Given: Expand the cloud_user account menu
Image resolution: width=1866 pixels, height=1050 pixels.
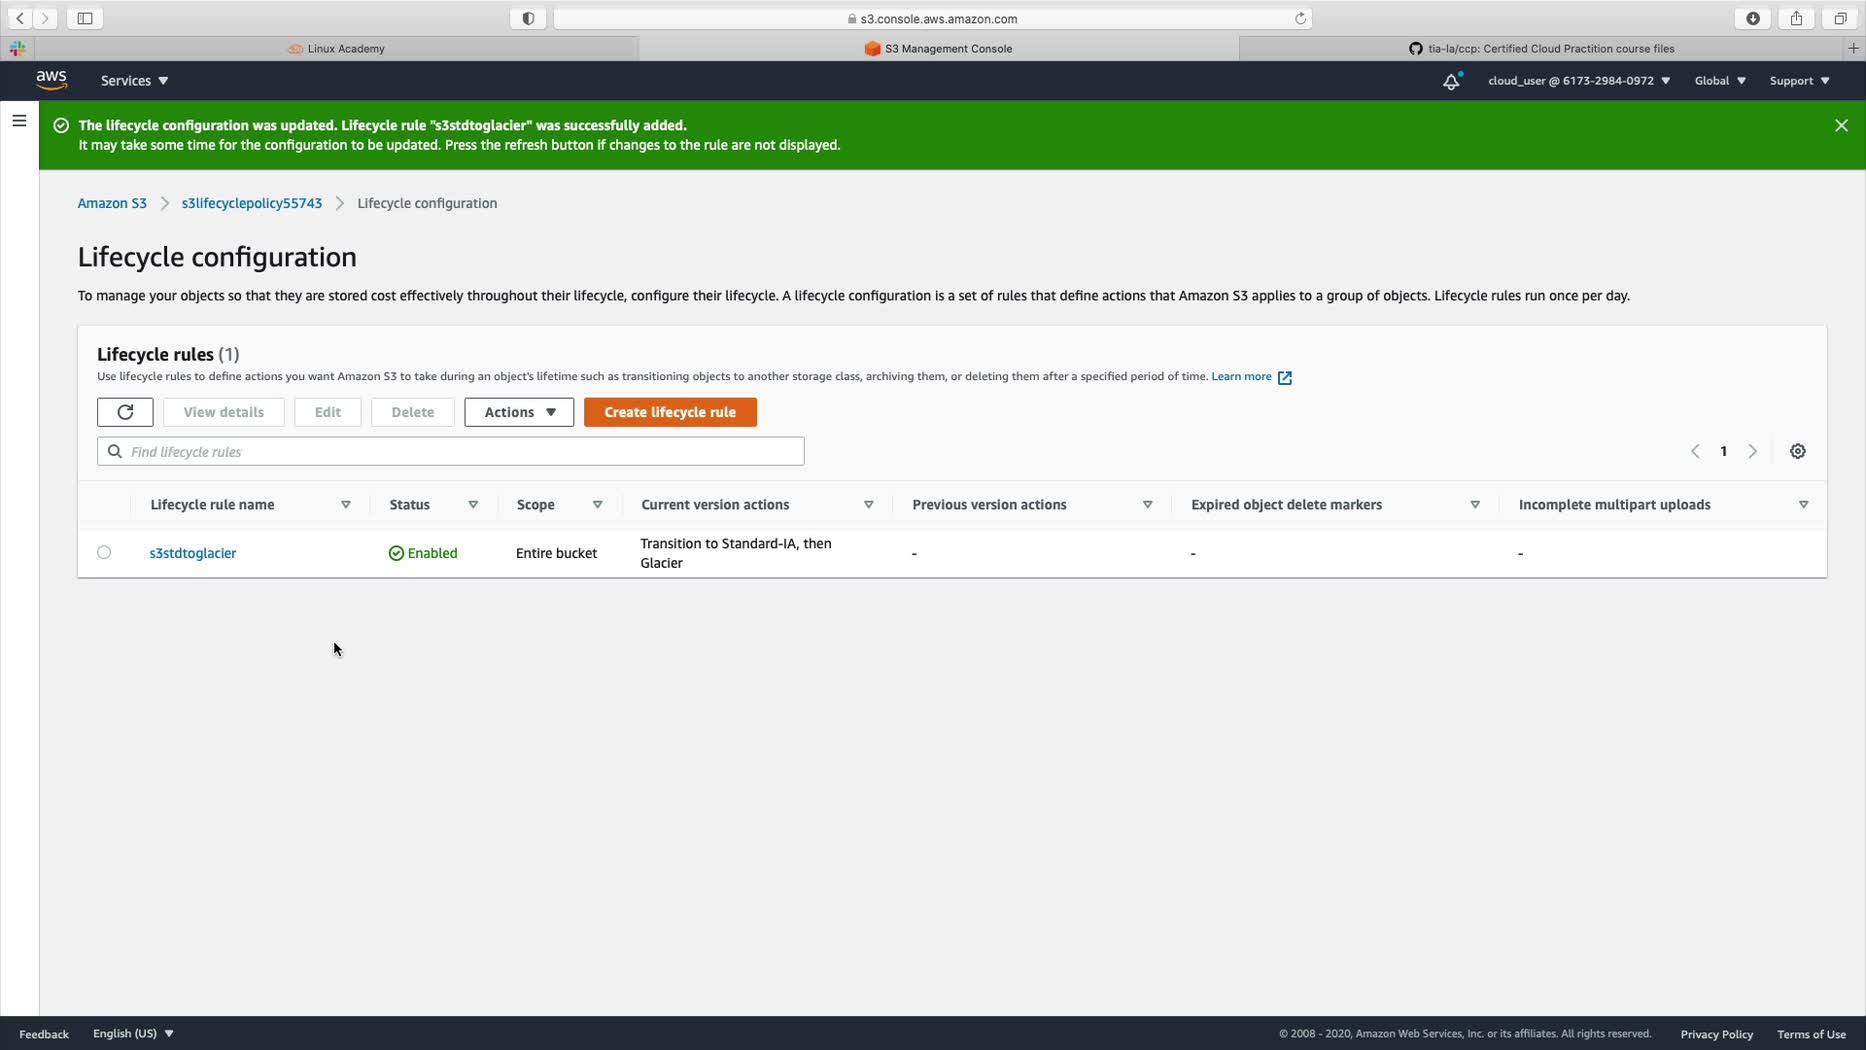Looking at the screenshot, I should (x=1578, y=81).
